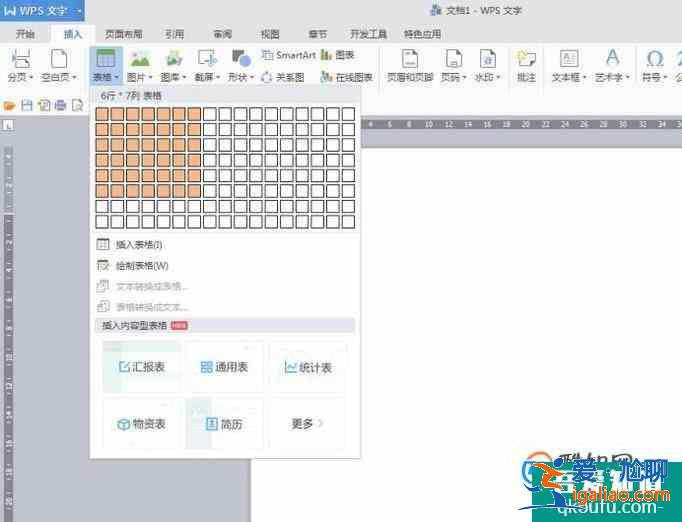Image resolution: width=682 pixels, height=522 pixels.
Task: Click the save disk icon in quick toolbar
Action: coord(27,105)
